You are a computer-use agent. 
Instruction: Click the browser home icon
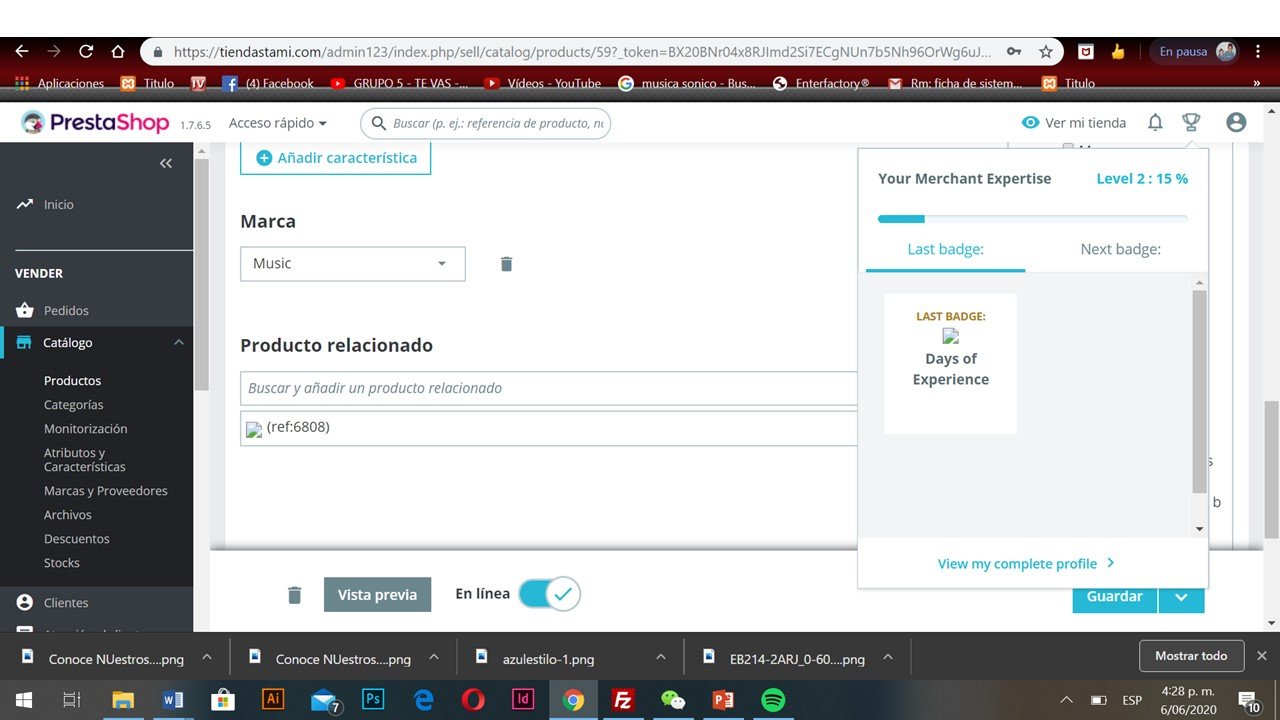point(118,51)
